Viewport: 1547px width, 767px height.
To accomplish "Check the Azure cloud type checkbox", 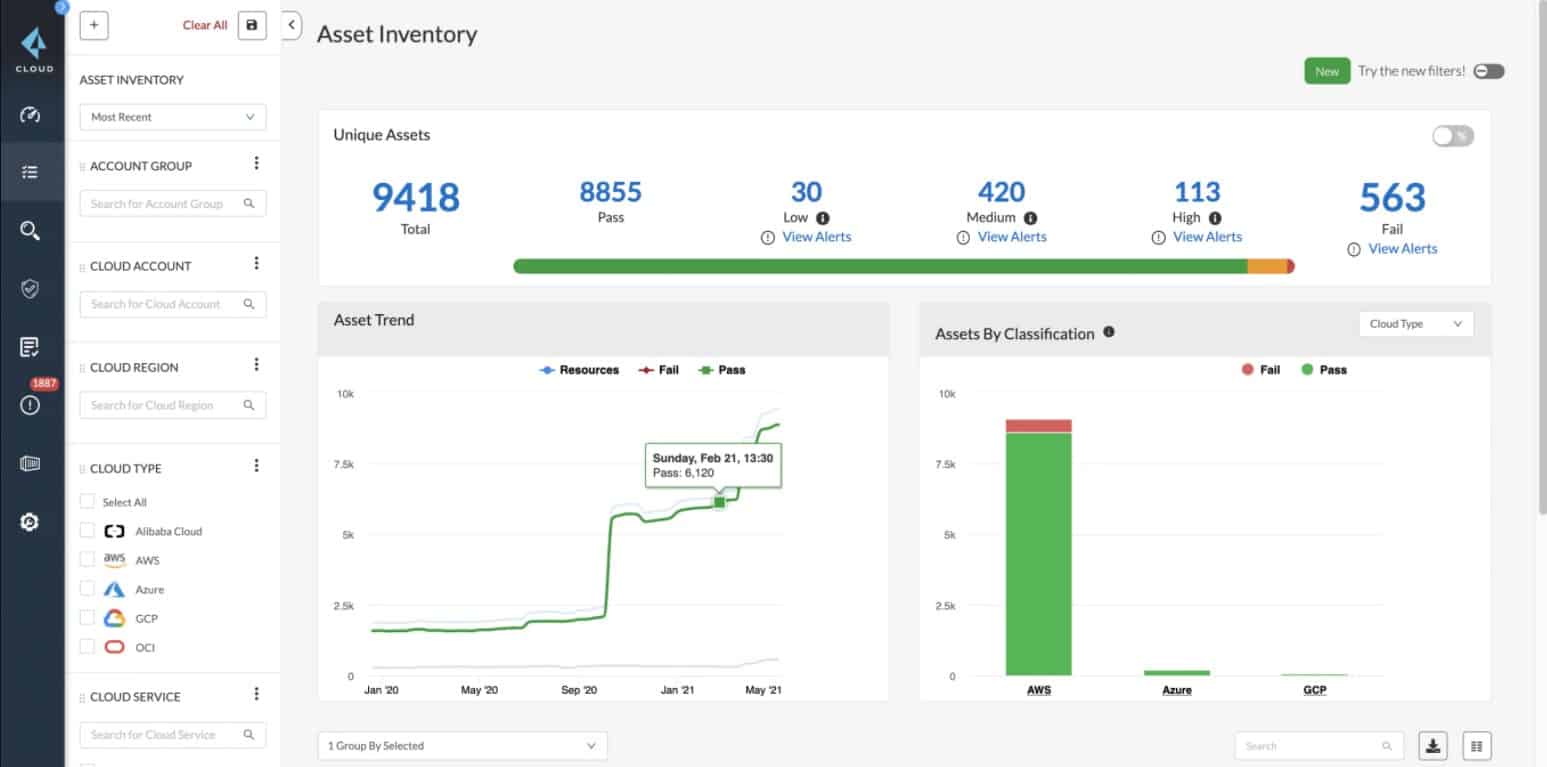I will click(87, 588).
